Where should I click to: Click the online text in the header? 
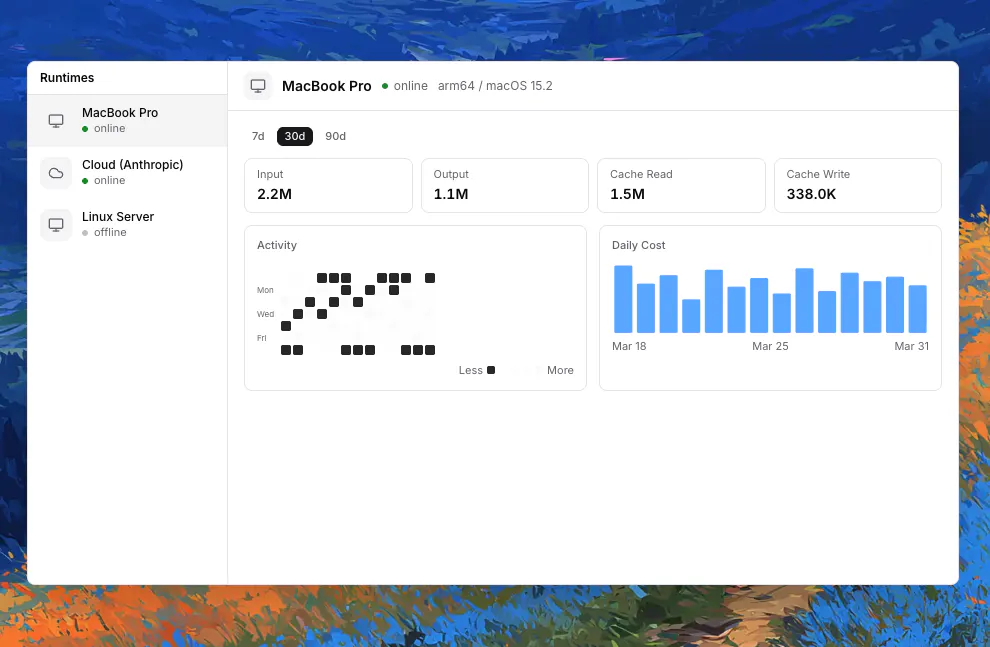pyautogui.click(x=410, y=86)
